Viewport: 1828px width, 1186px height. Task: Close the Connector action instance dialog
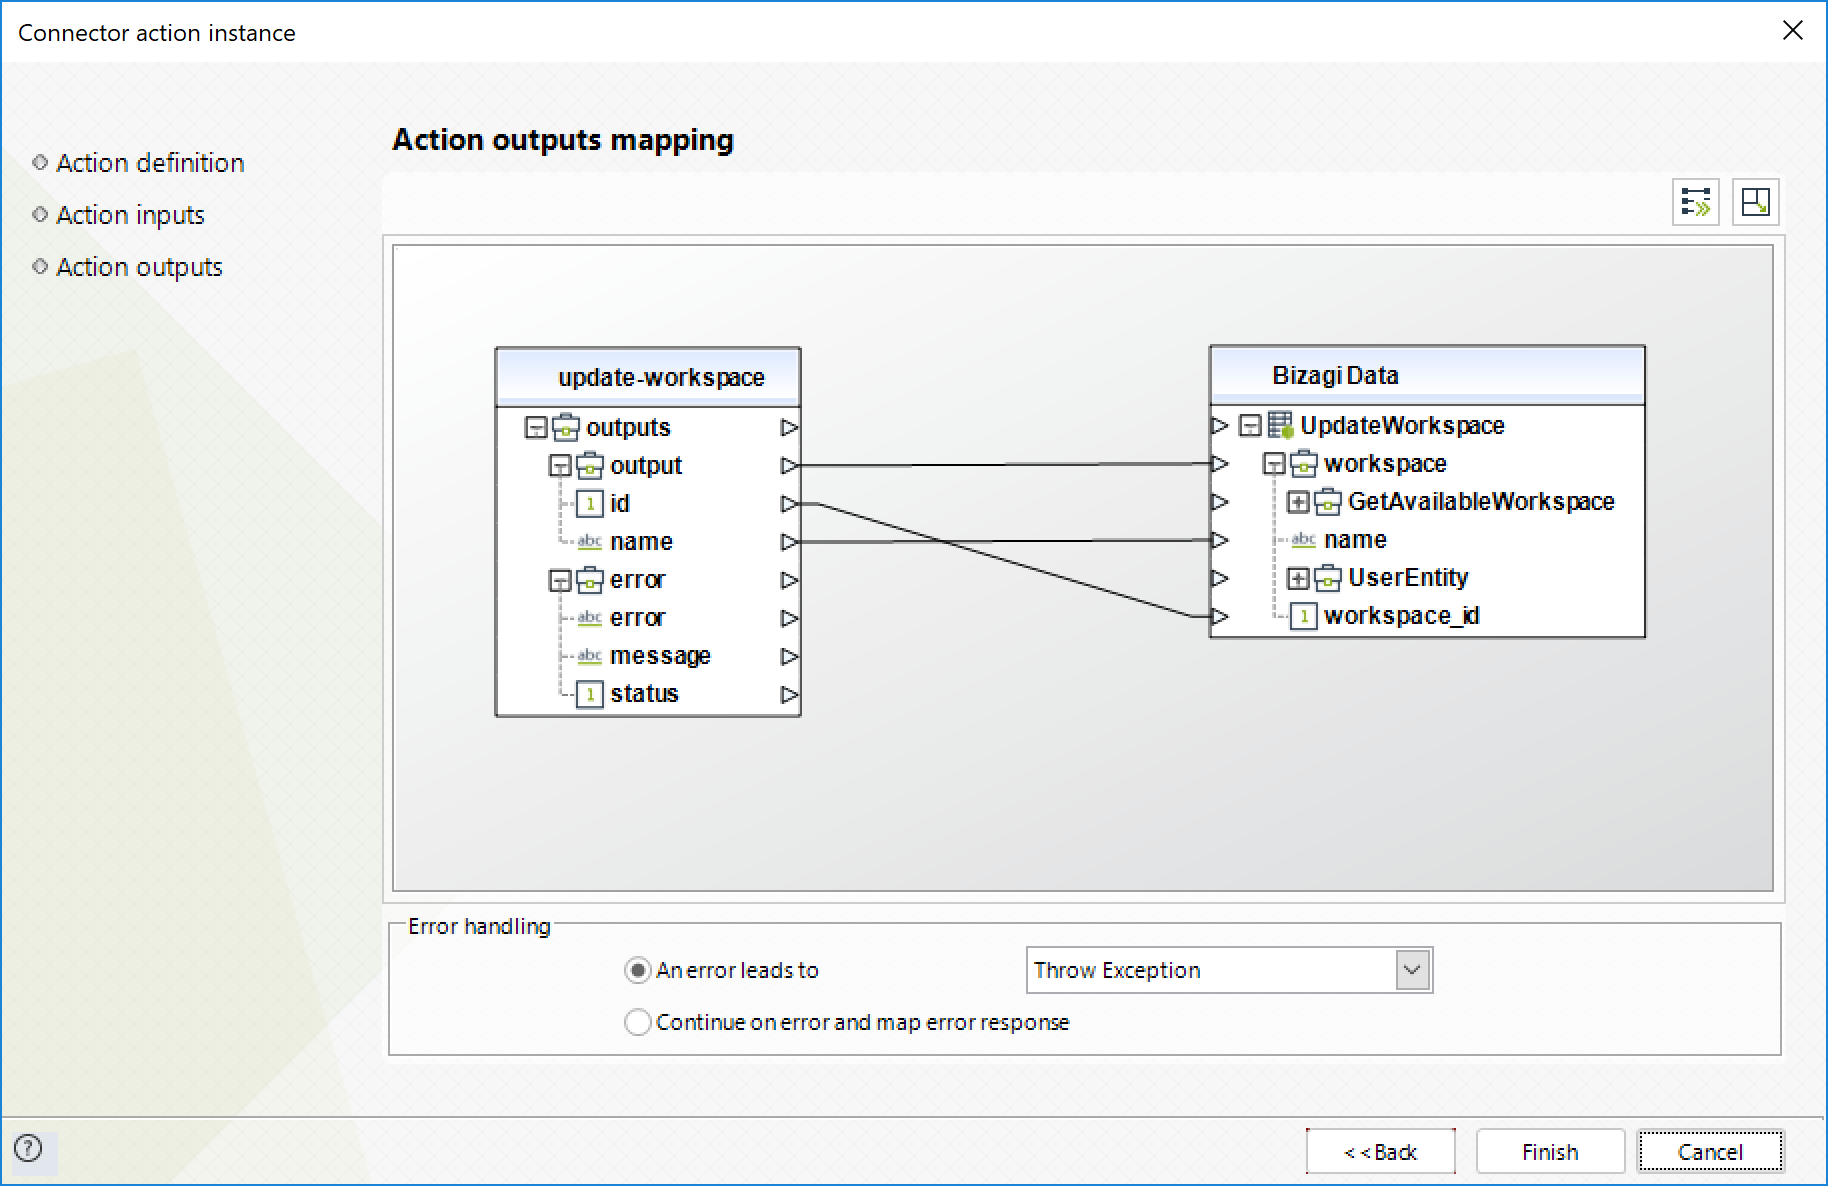[x=1793, y=31]
